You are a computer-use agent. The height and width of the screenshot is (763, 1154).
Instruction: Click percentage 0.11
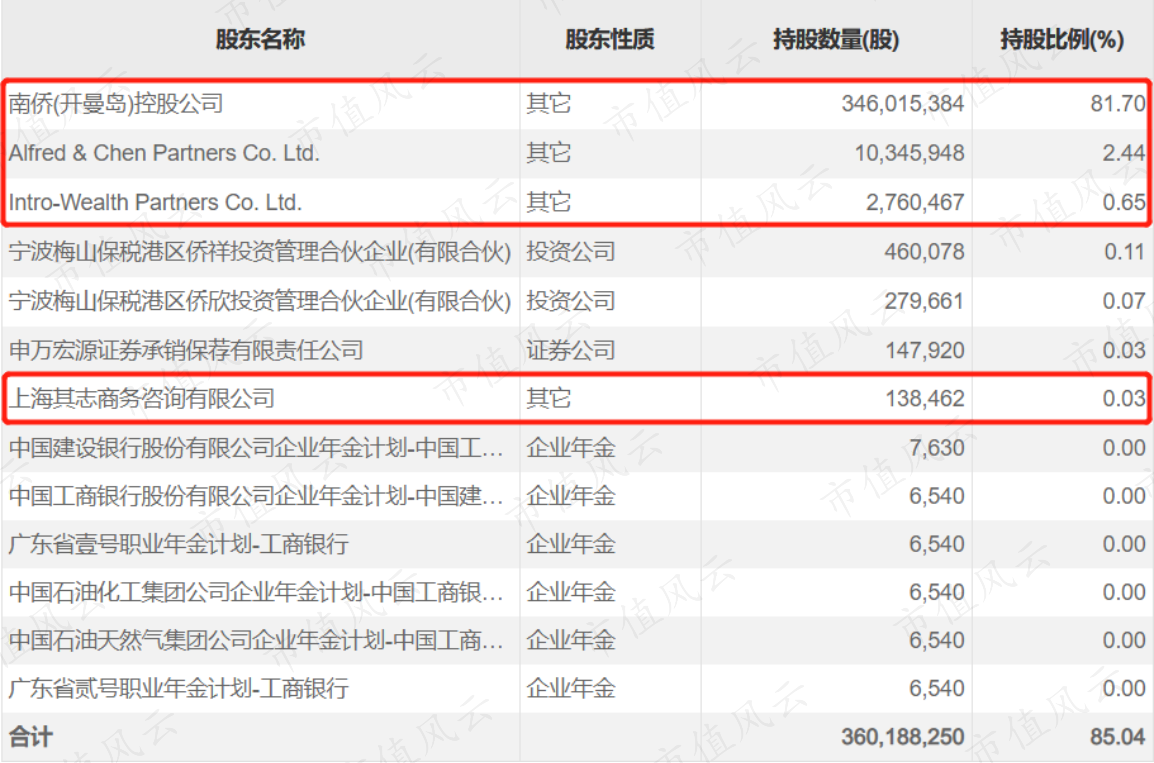1124,252
